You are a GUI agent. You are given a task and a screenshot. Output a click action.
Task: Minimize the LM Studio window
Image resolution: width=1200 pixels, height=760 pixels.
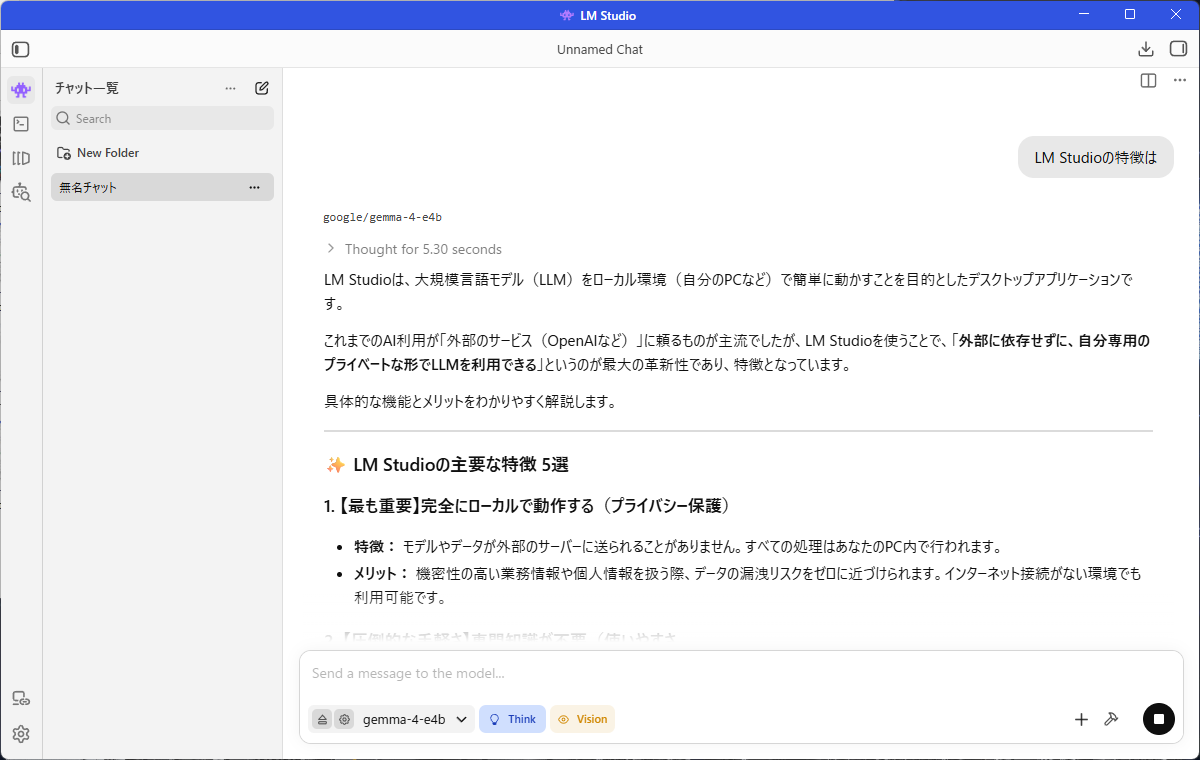[x=1084, y=15]
